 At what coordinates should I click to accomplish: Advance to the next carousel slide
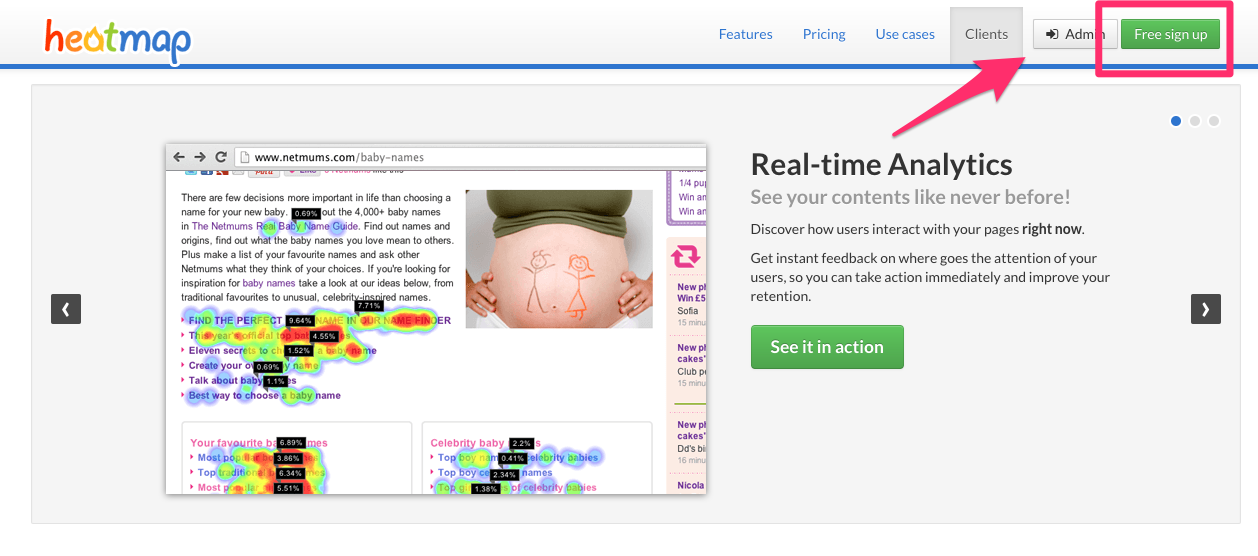[1205, 309]
